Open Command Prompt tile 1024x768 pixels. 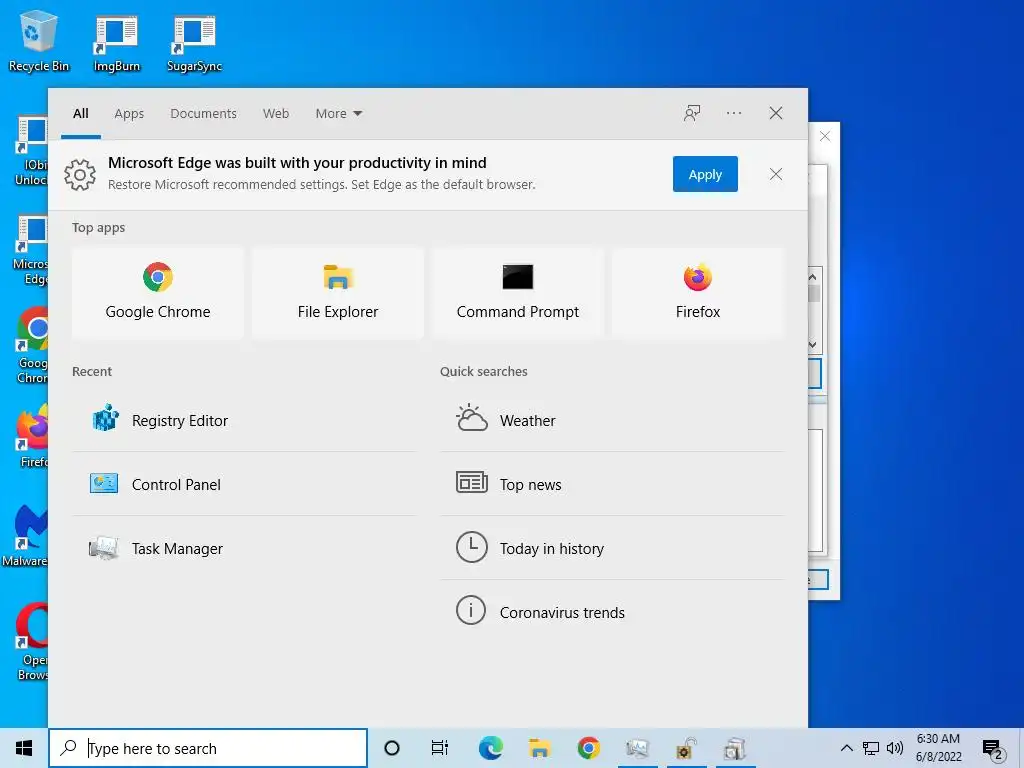pos(517,293)
